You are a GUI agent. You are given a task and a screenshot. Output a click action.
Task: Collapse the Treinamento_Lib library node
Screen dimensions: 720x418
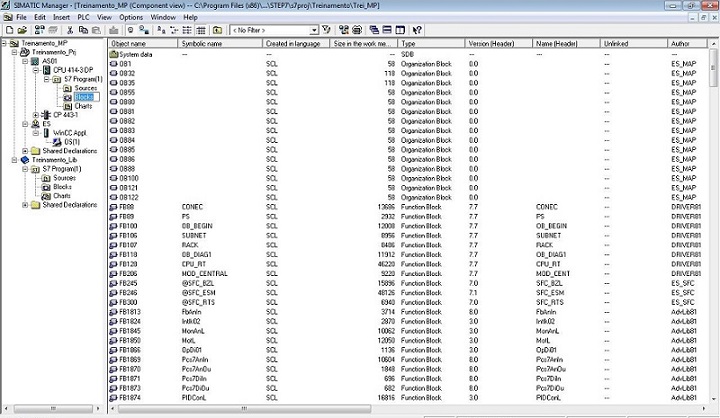pos(15,160)
